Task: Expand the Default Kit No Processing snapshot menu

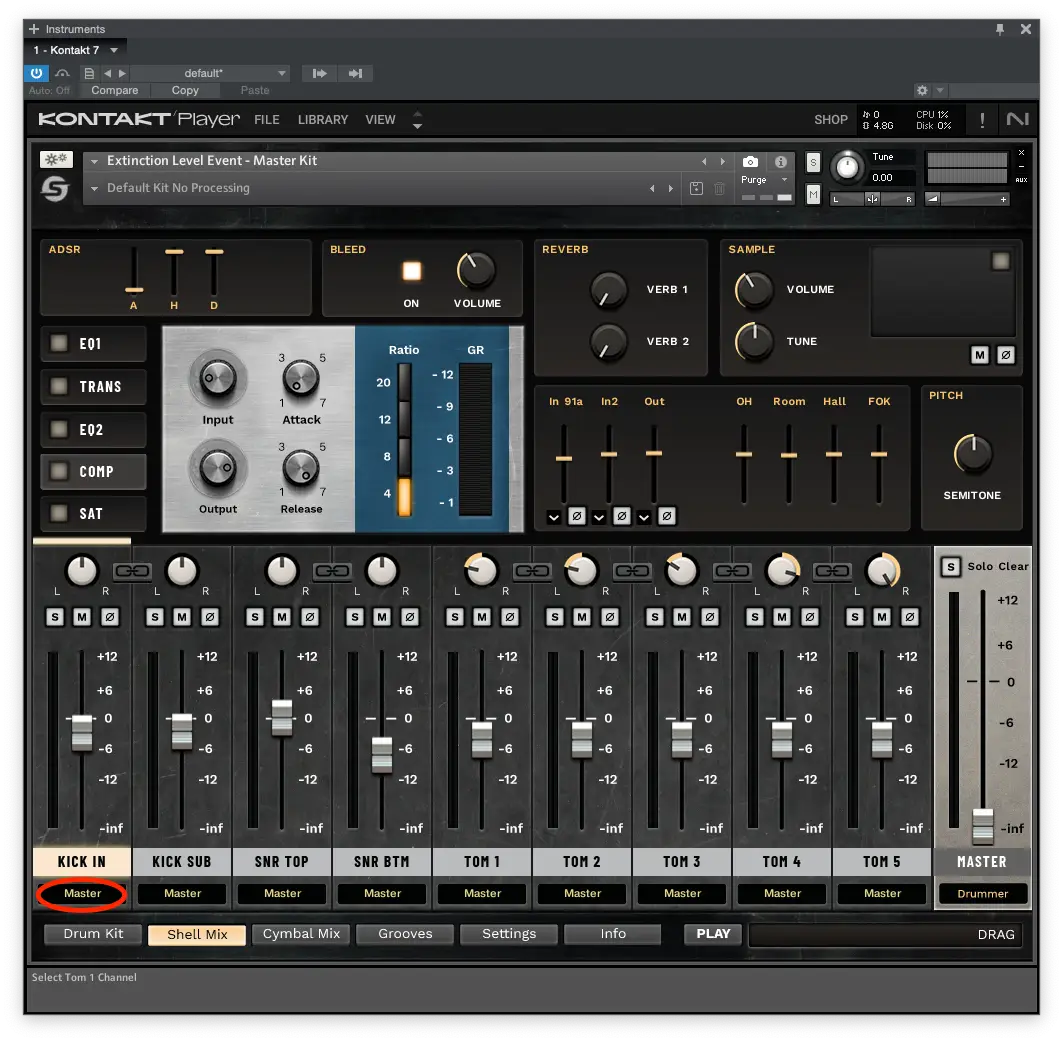Action: coord(94,188)
